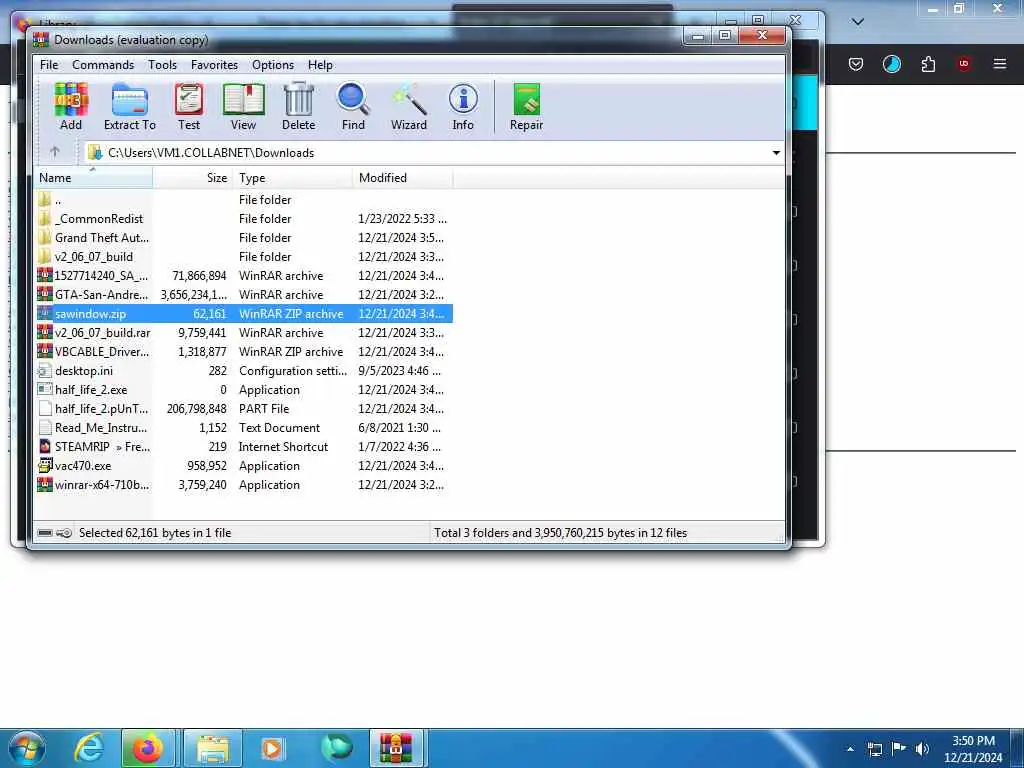Select v2_06_07_build.rar file
Viewport: 1024px width, 768px height.
click(244, 332)
